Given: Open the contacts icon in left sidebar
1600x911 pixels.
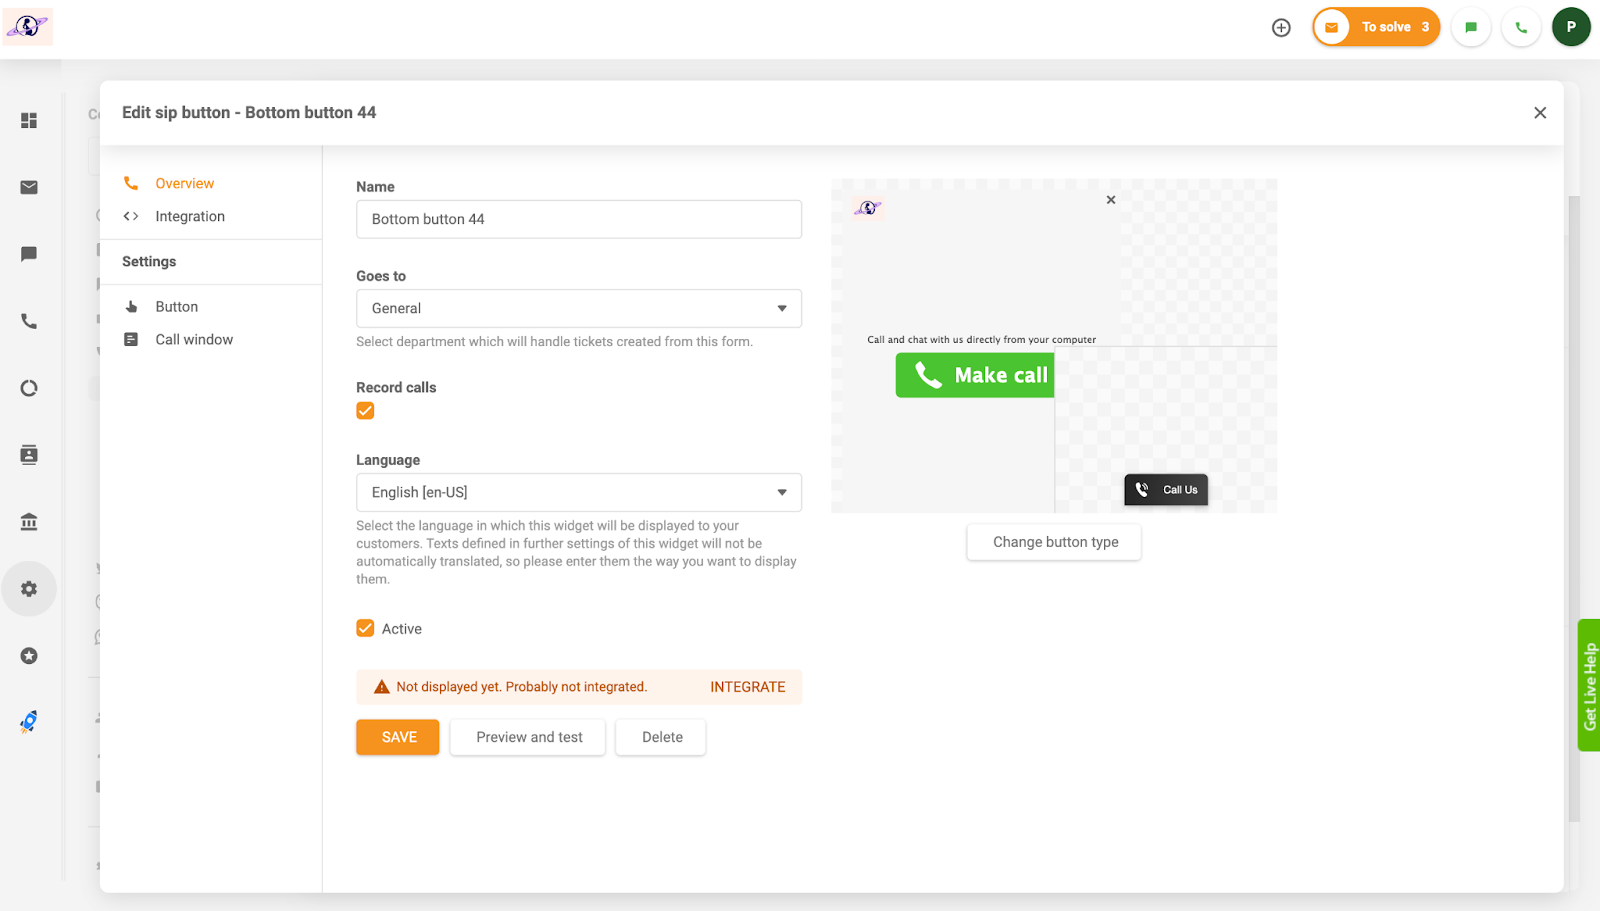Looking at the screenshot, I should pyautogui.click(x=29, y=455).
